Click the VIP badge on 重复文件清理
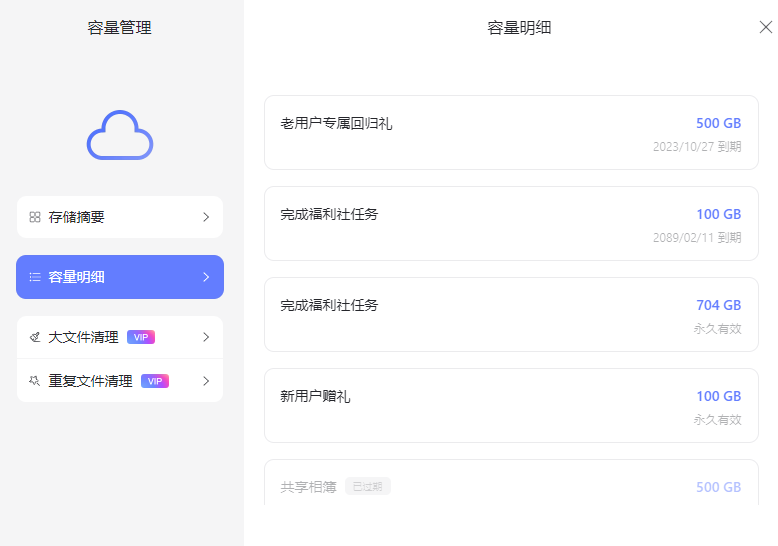 155,381
